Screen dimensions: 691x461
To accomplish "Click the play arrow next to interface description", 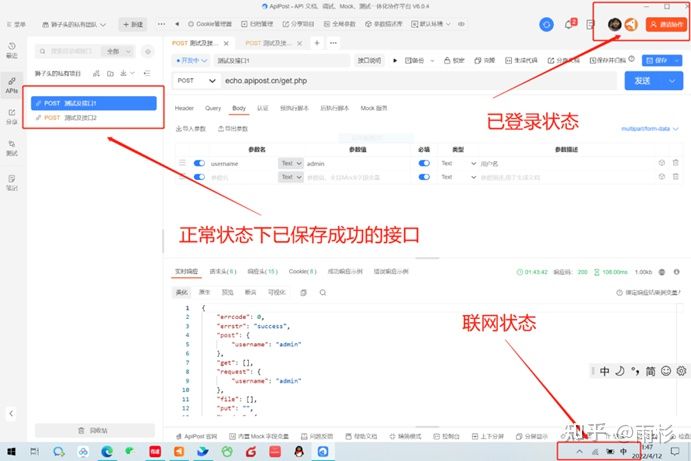I will [395, 60].
